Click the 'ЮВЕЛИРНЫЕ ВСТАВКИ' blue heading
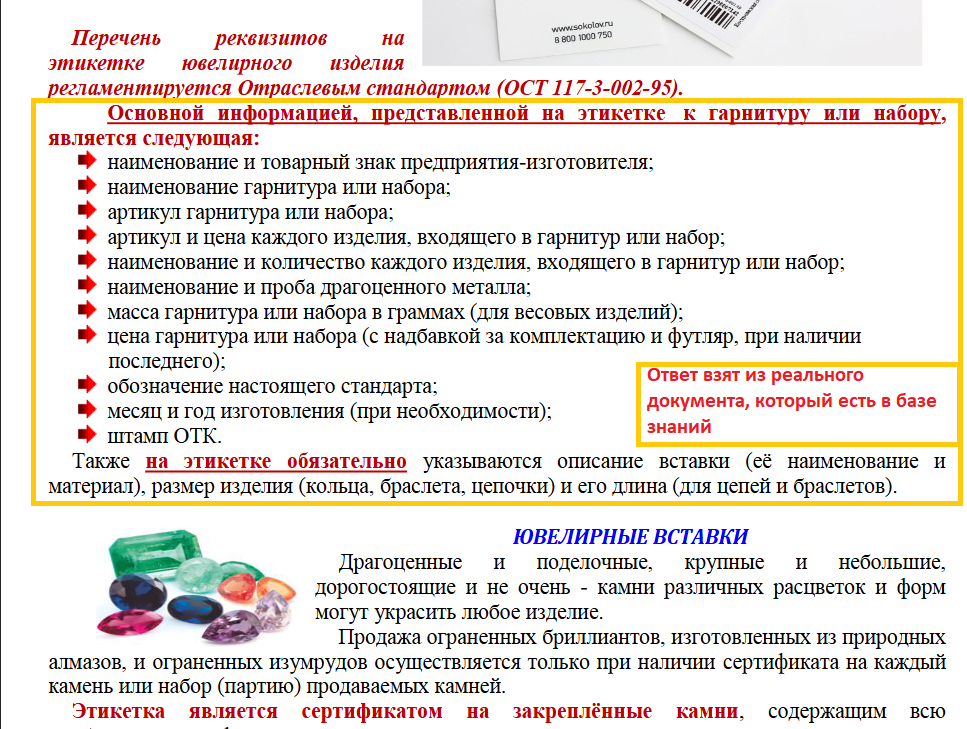Screen dimensions: 967x729 coord(630,536)
